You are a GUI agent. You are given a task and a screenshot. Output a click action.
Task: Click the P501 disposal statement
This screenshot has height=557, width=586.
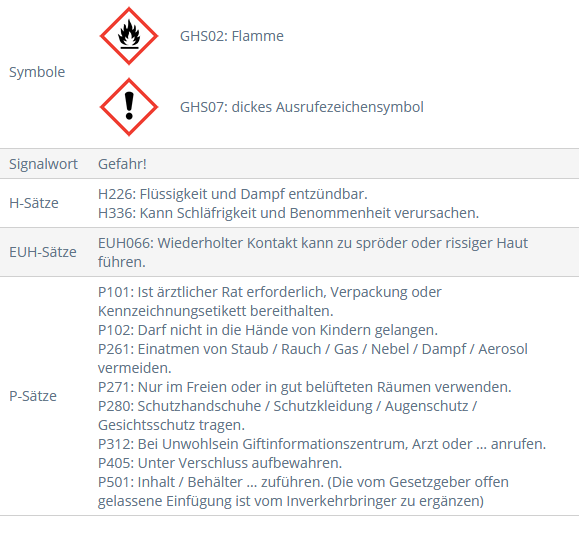tap(303, 491)
